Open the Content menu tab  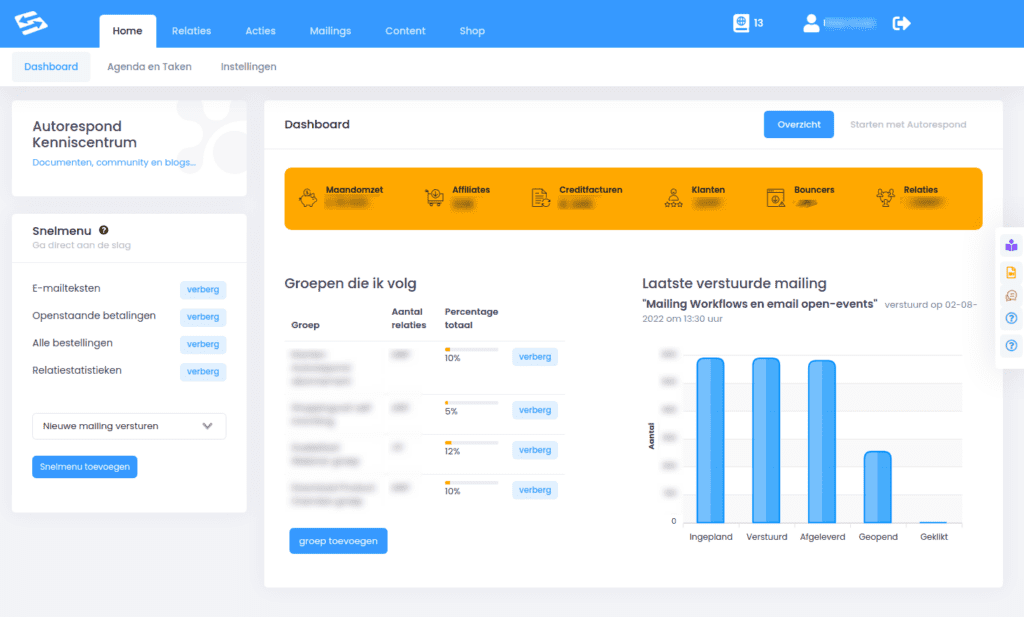(x=405, y=31)
